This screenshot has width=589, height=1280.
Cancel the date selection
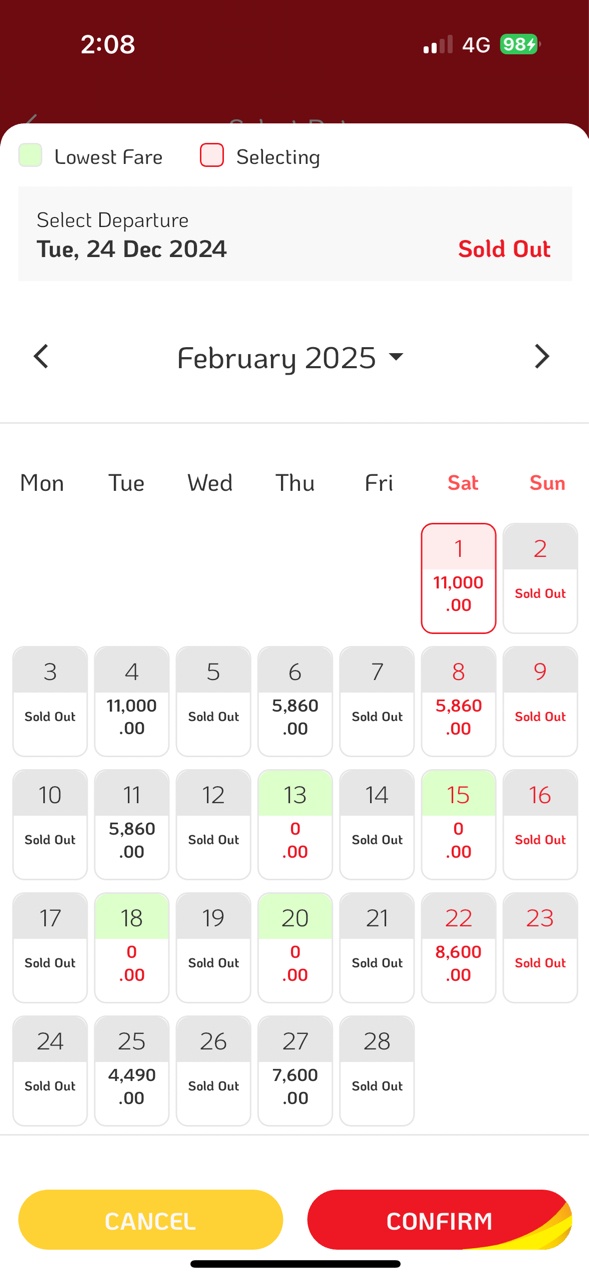(x=151, y=1220)
